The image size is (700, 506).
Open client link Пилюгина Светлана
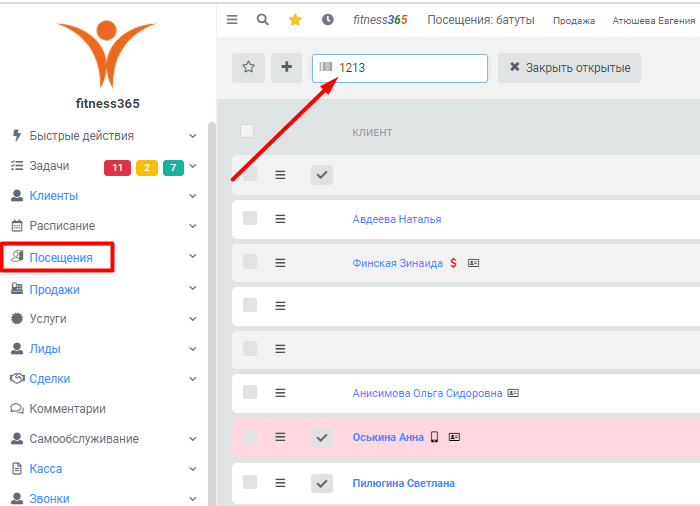pyautogui.click(x=404, y=483)
